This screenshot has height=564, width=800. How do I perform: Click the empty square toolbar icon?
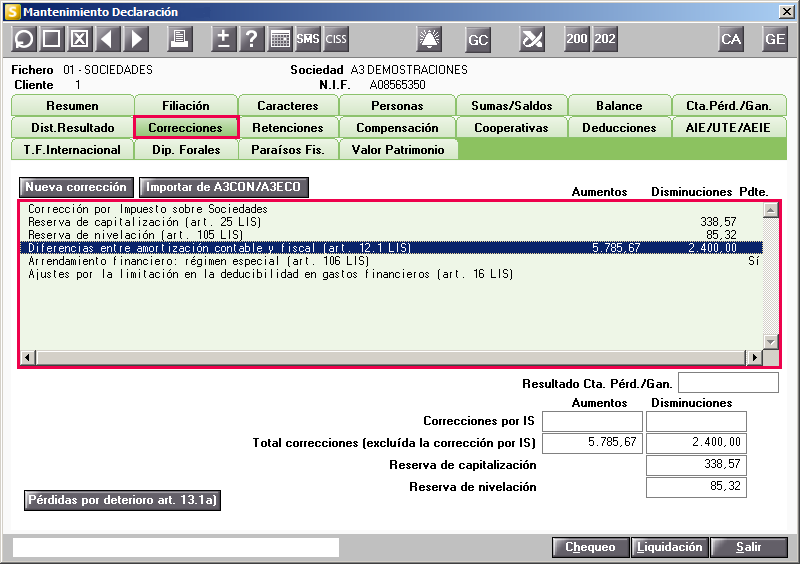coord(52,39)
